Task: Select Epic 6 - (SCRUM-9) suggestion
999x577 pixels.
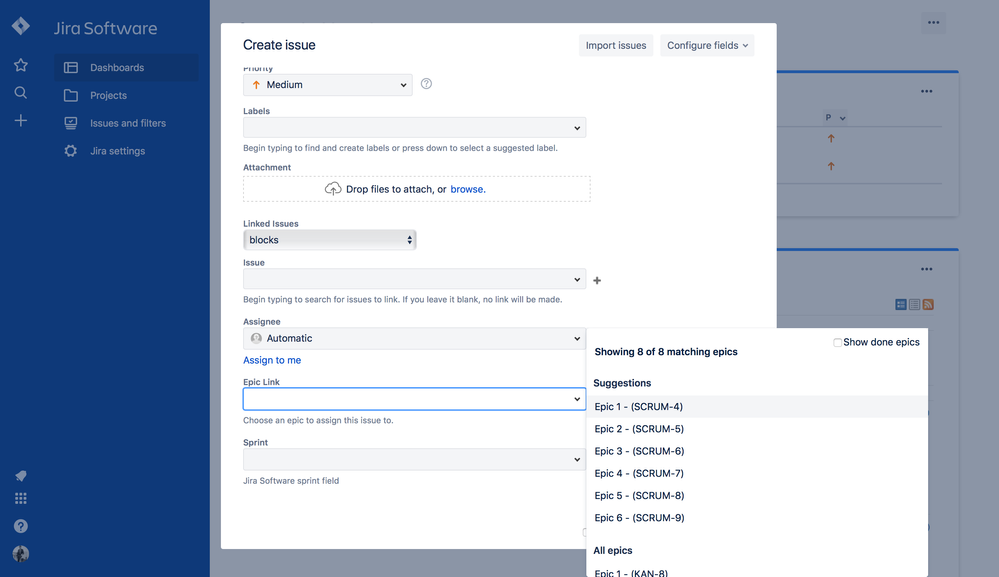Action: pos(757,518)
